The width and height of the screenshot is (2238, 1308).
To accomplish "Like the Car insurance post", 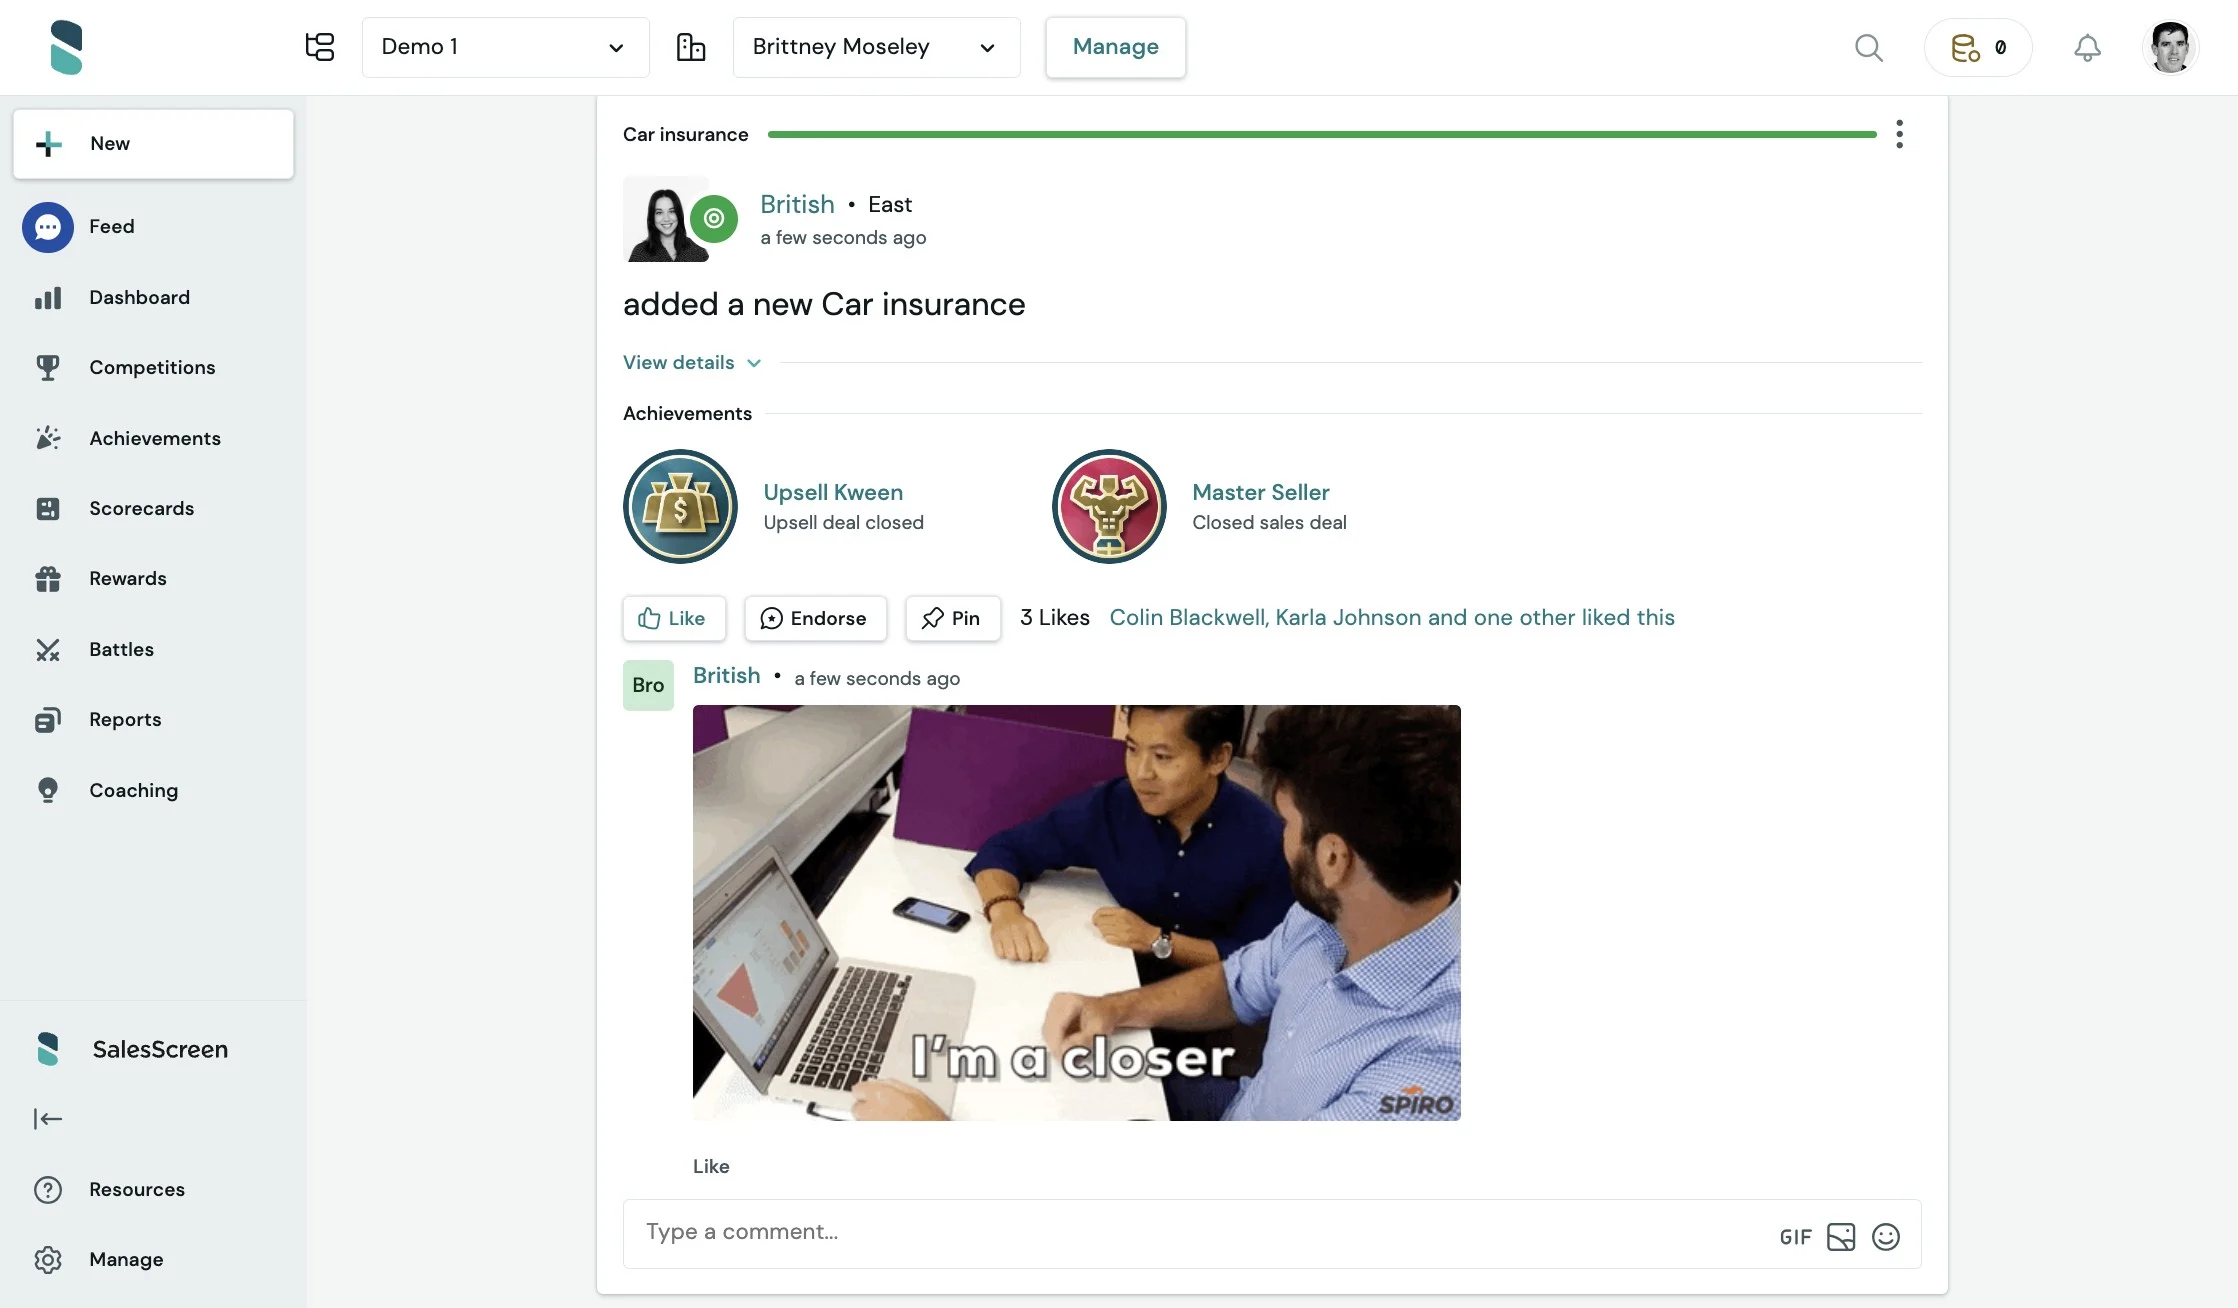I will coord(674,619).
